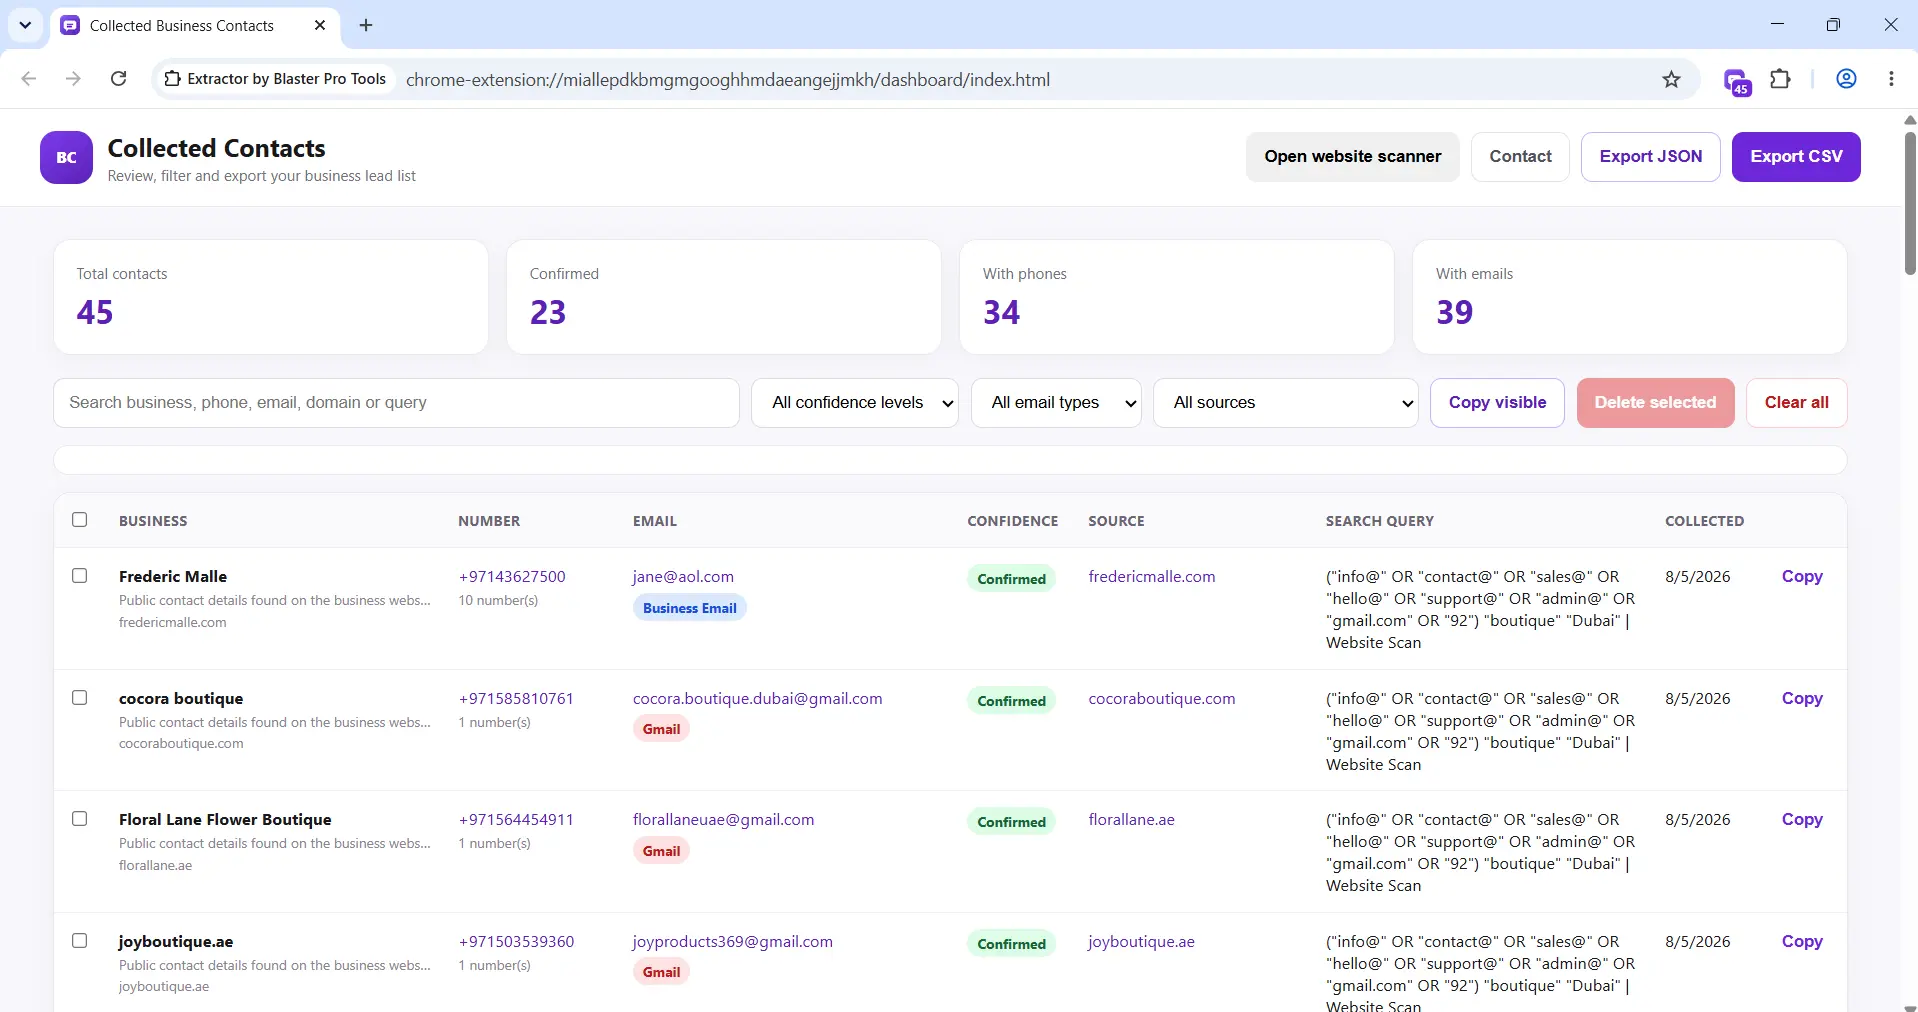The height and width of the screenshot is (1012, 1918).
Task: Go forward with the browser forward arrow
Action: [73, 79]
